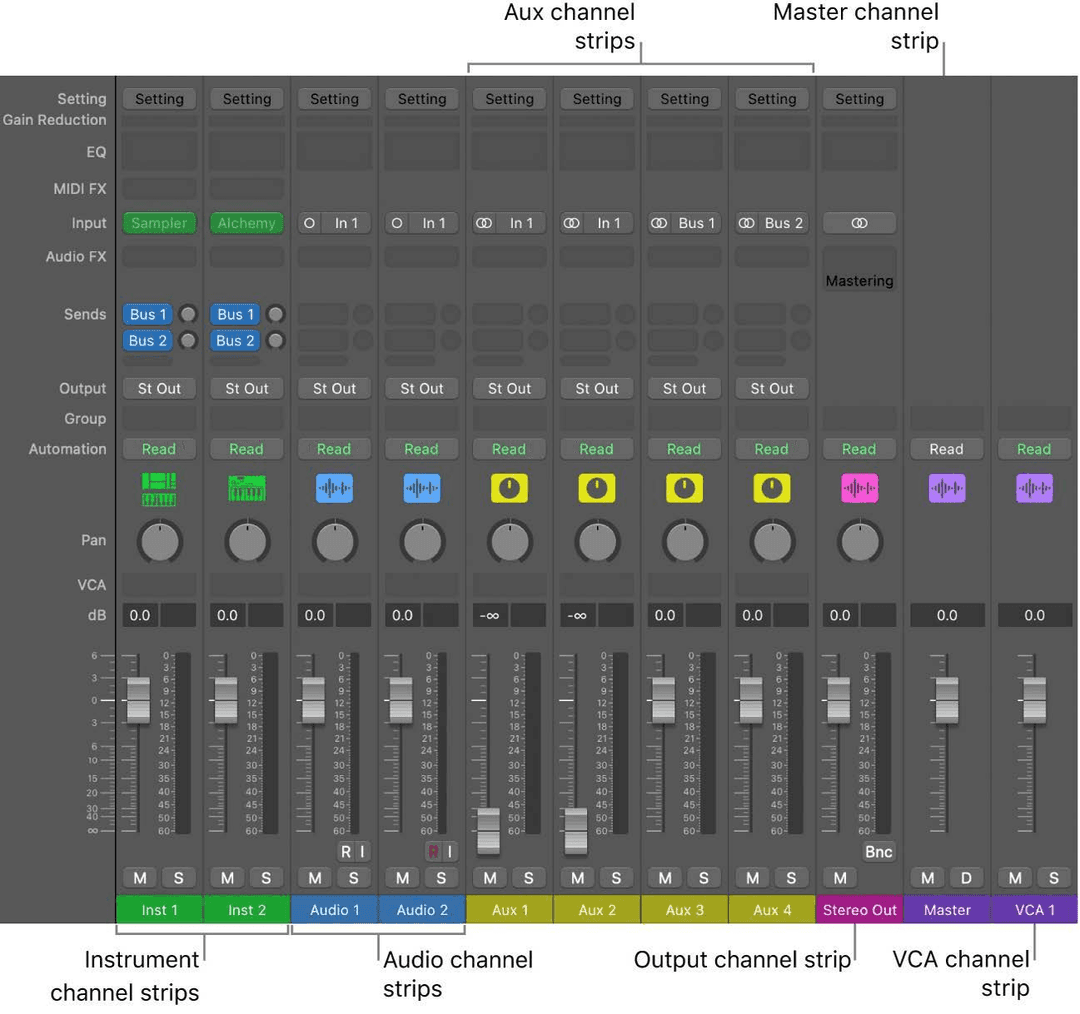Enable record on Audio 1 channel

pyautogui.click(x=345, y=851)
